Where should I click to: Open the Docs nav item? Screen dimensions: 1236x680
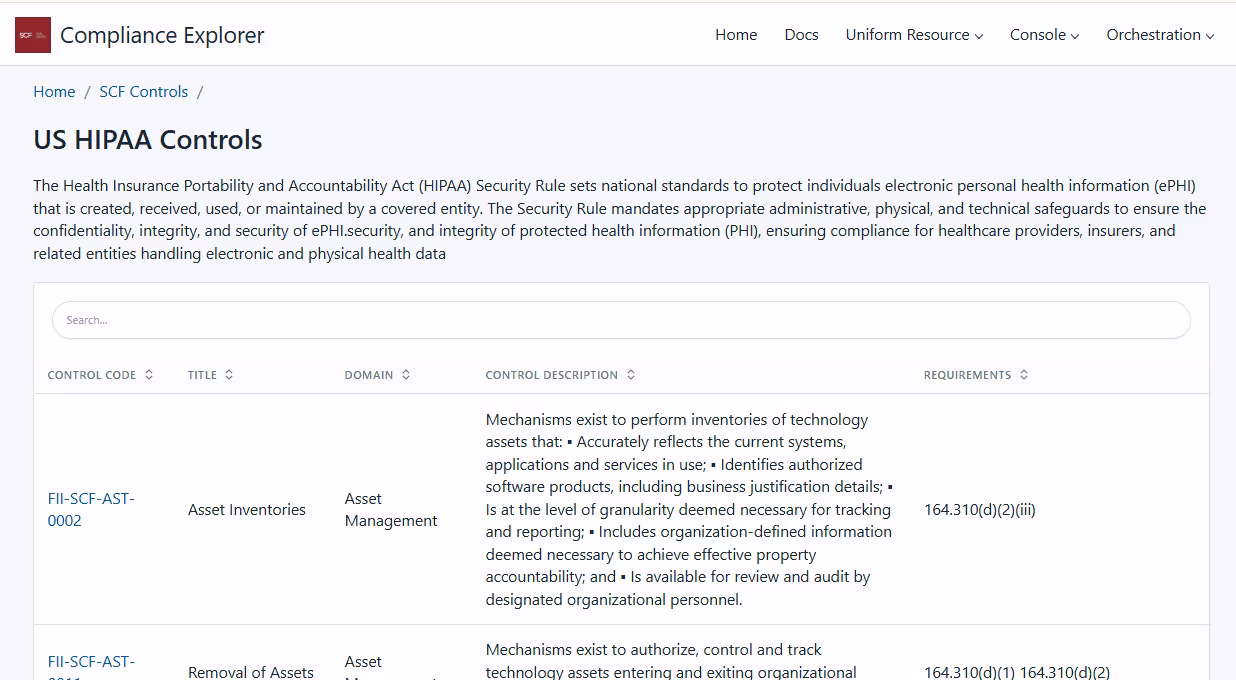click(801, 35)
